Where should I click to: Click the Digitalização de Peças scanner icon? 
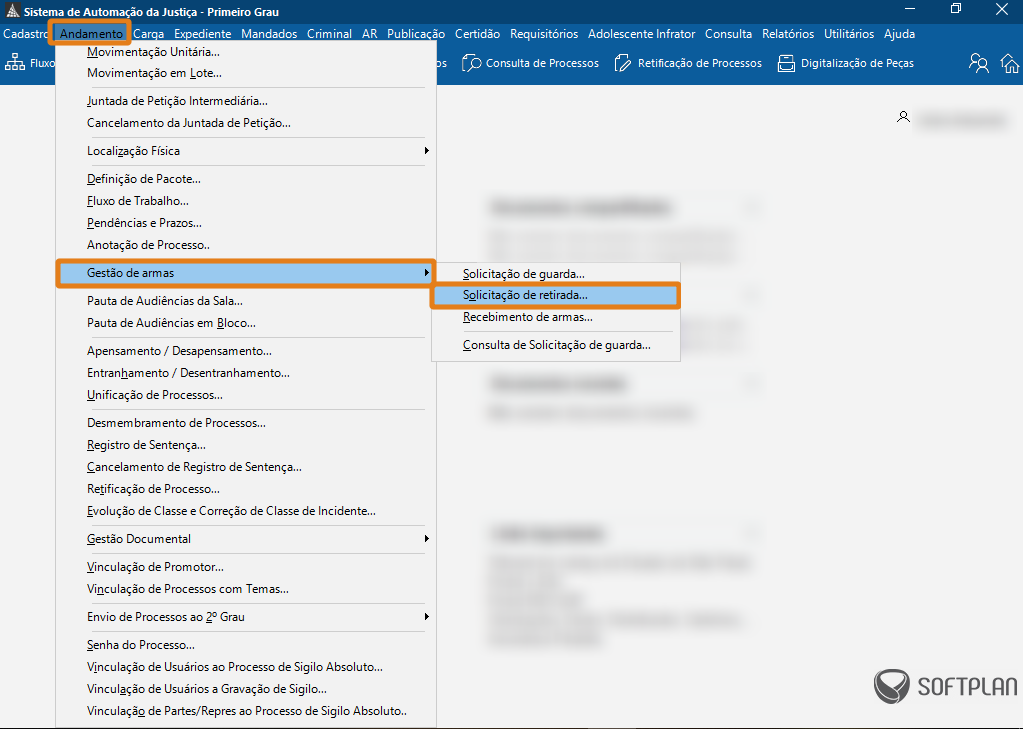pyautogui.click(x=786, y=63)
